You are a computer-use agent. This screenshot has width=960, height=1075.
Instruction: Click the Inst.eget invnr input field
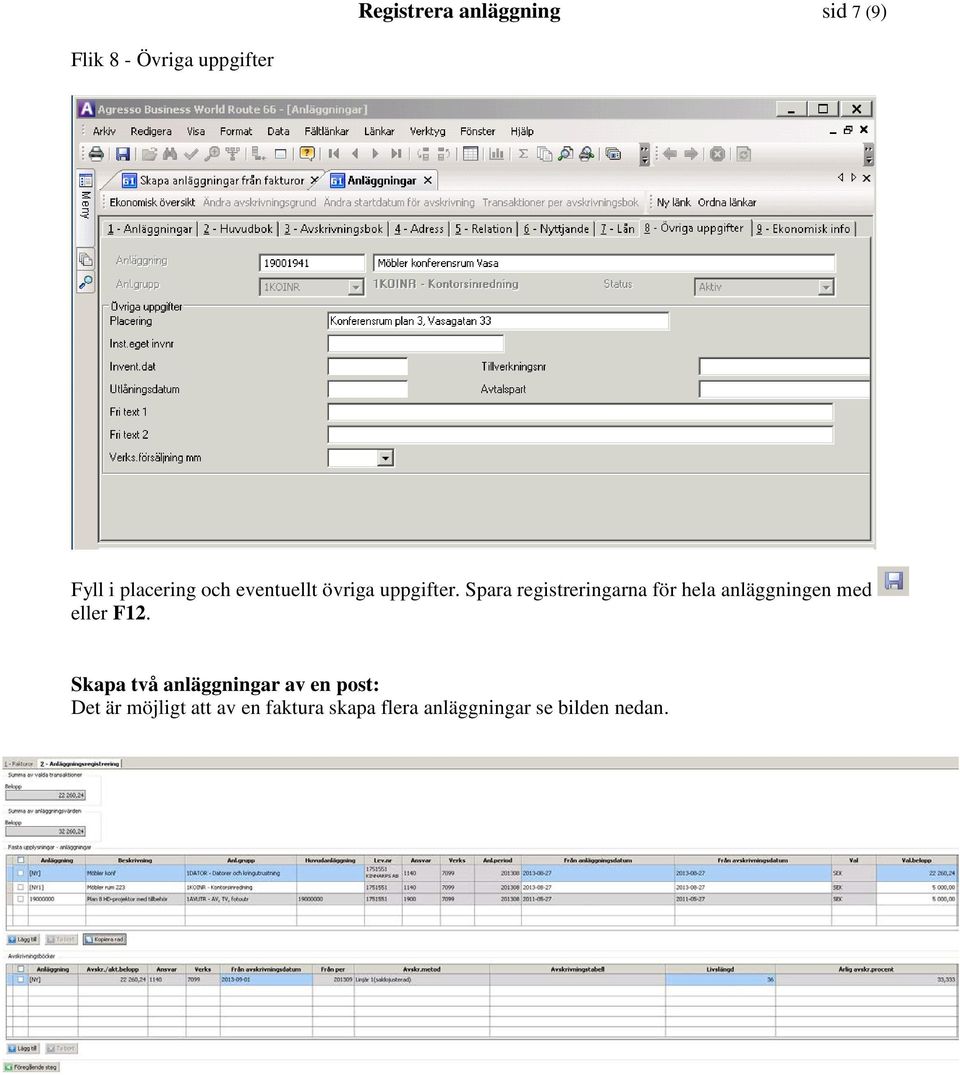(x=416, y=343)
